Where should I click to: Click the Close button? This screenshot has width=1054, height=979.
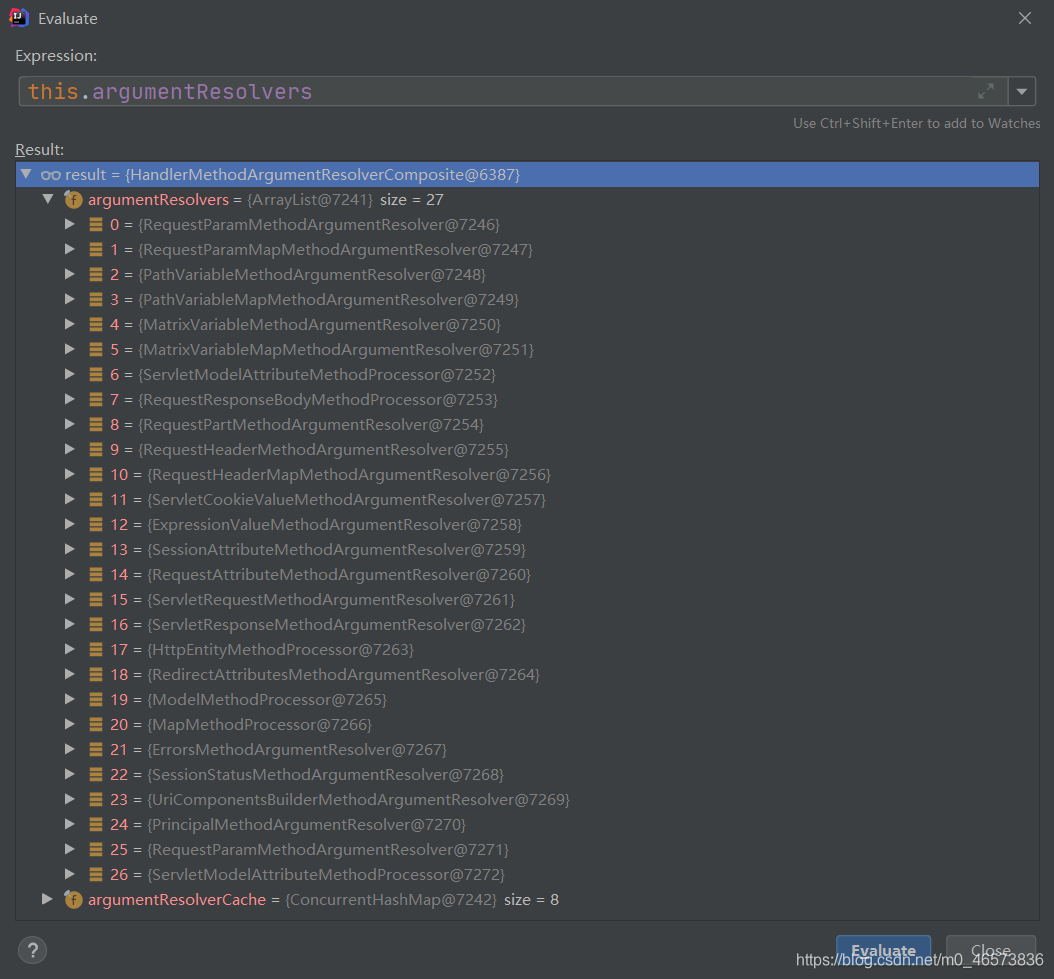[x=990, y=950]
